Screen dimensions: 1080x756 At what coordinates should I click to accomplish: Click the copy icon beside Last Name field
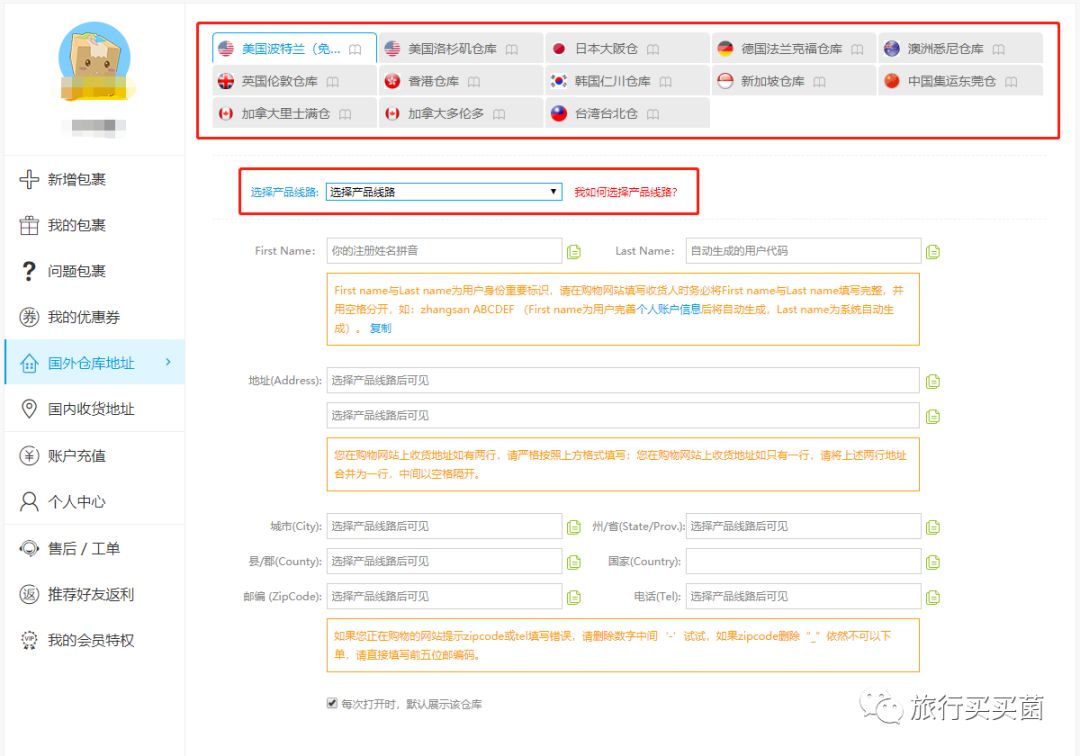(x=932, y=250)
